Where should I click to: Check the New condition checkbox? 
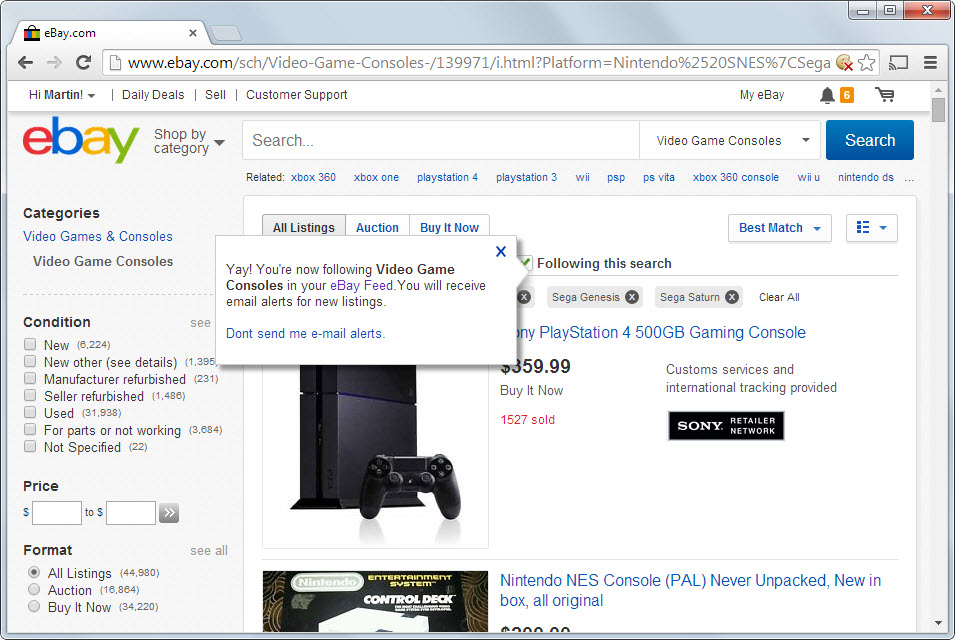click(x=30, y=344)
